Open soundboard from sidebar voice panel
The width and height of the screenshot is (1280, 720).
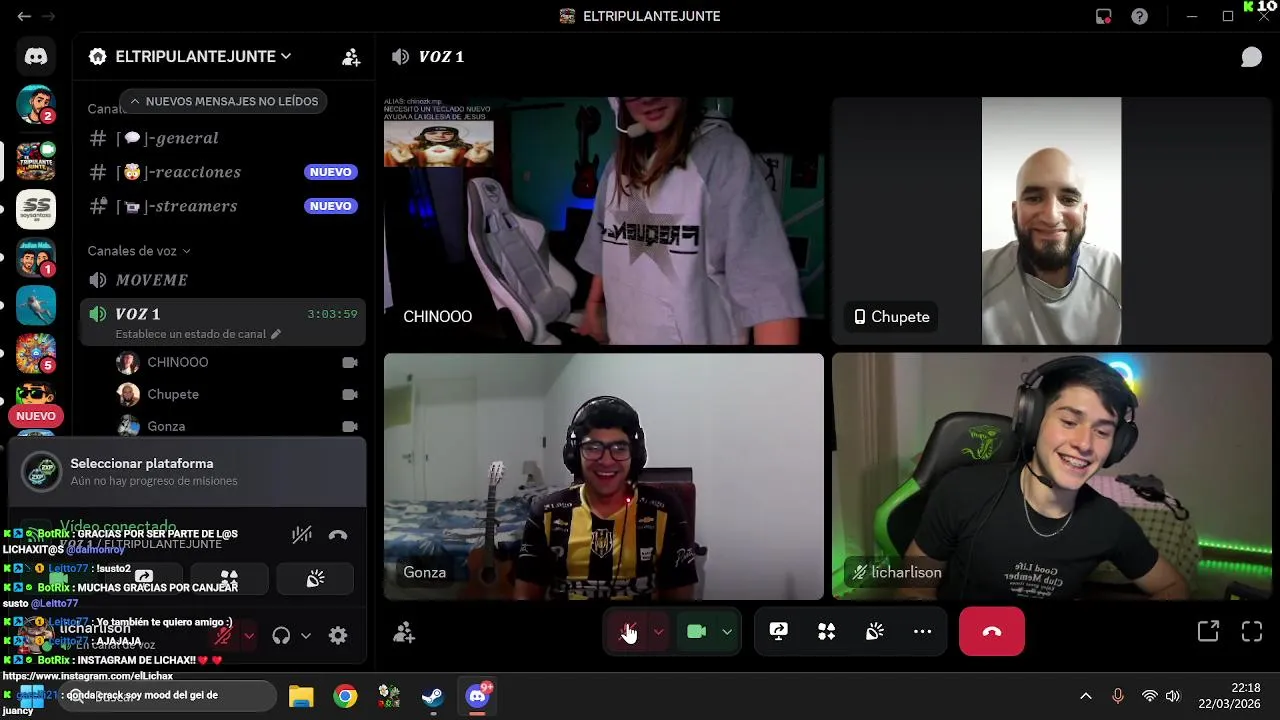tap(315, 578)
